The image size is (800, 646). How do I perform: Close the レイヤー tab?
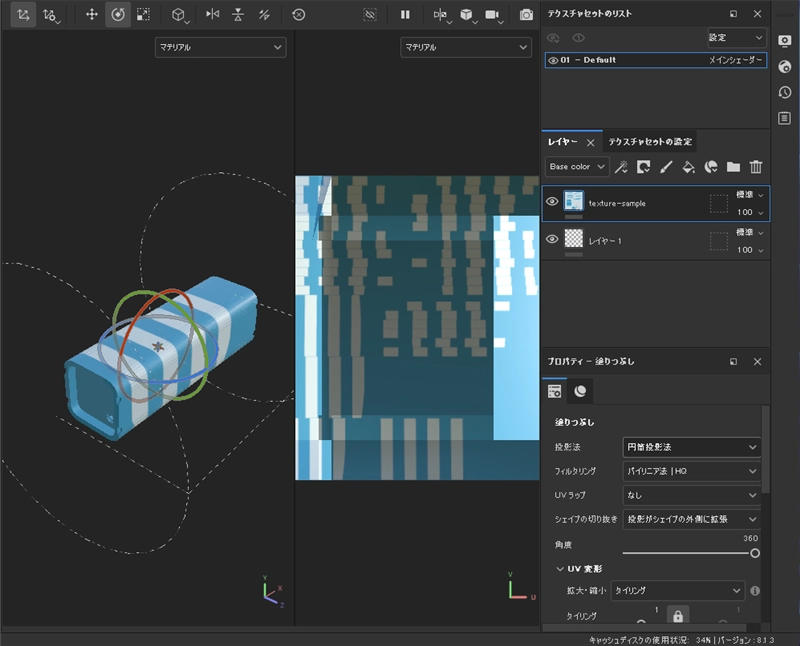pos(590,143)
